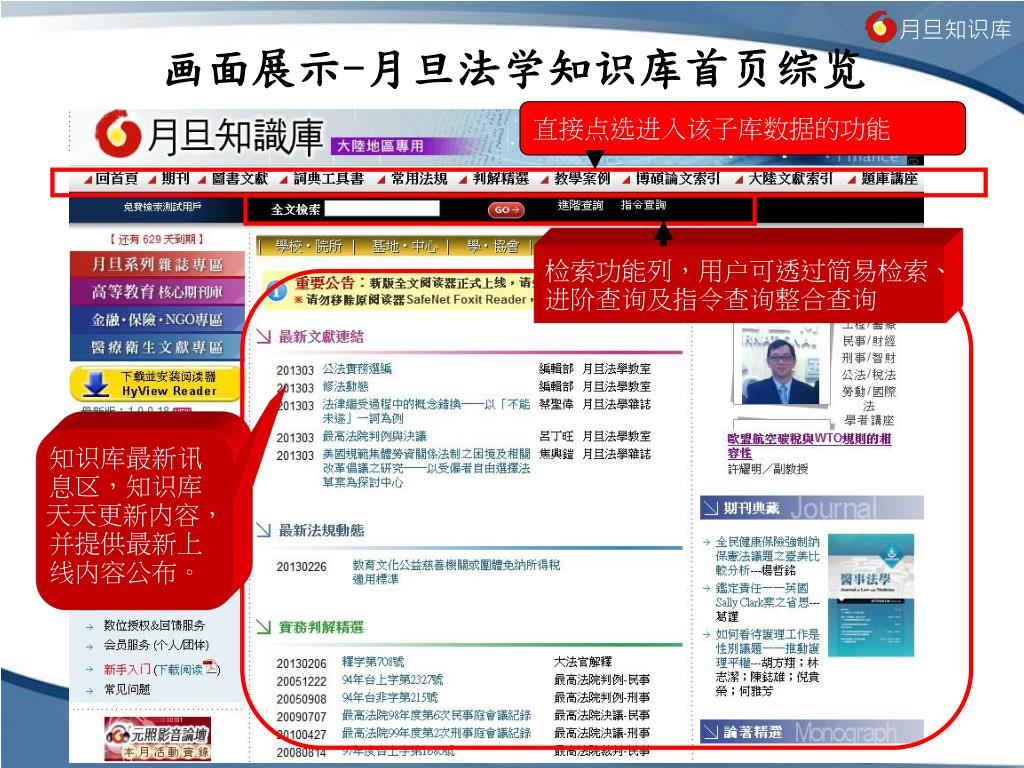Open the 題庫講座 menu item
The width and height of the screenshot is (1024, 768).
click(x=889, y=178)
